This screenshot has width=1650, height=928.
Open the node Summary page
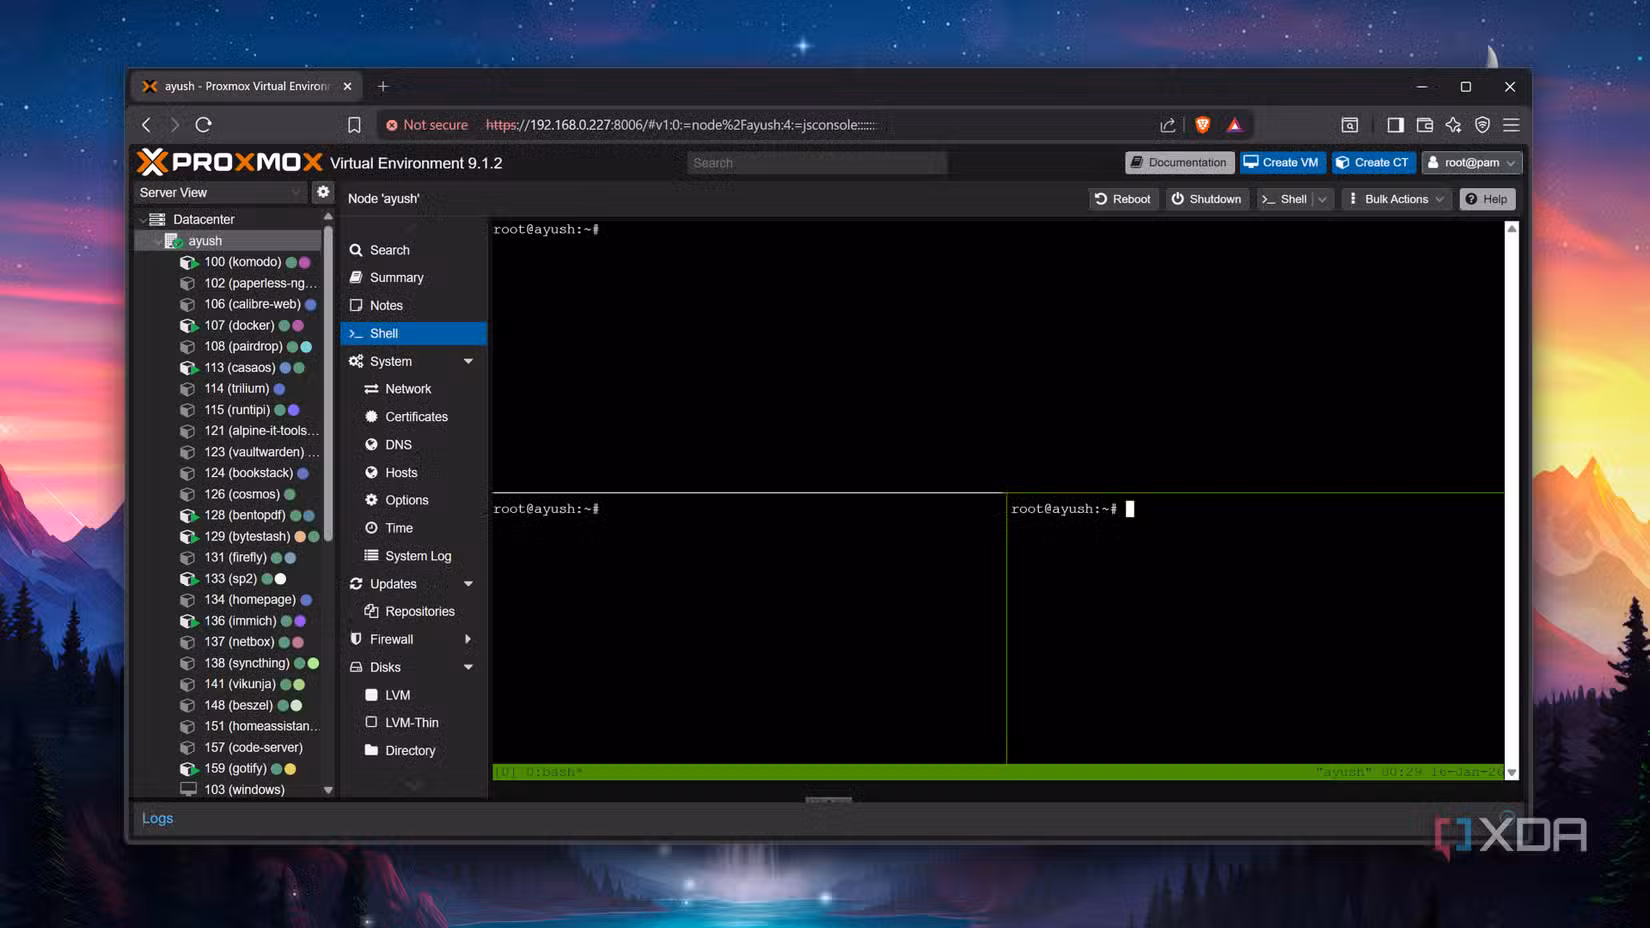413,277
